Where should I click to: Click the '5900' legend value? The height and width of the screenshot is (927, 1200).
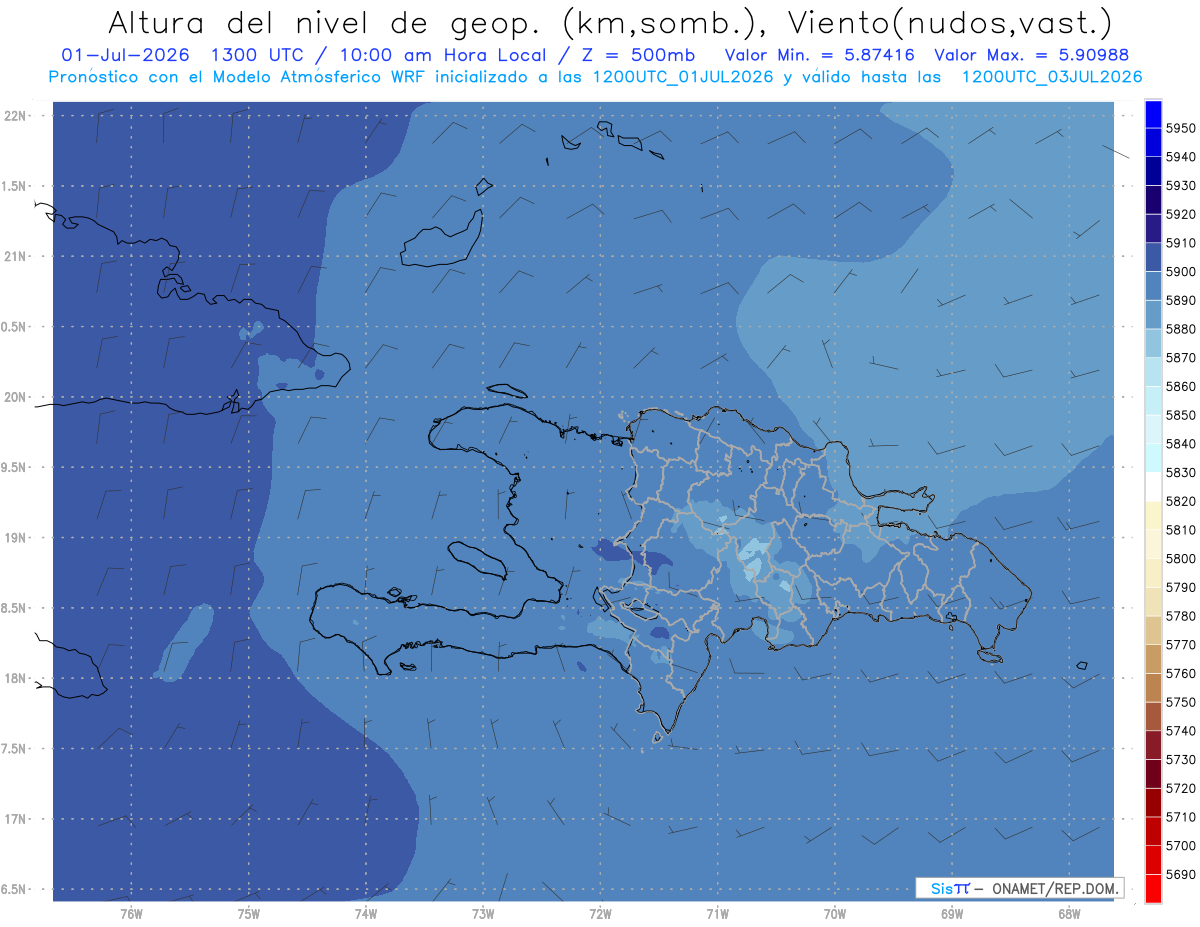tap(1180, 271)
